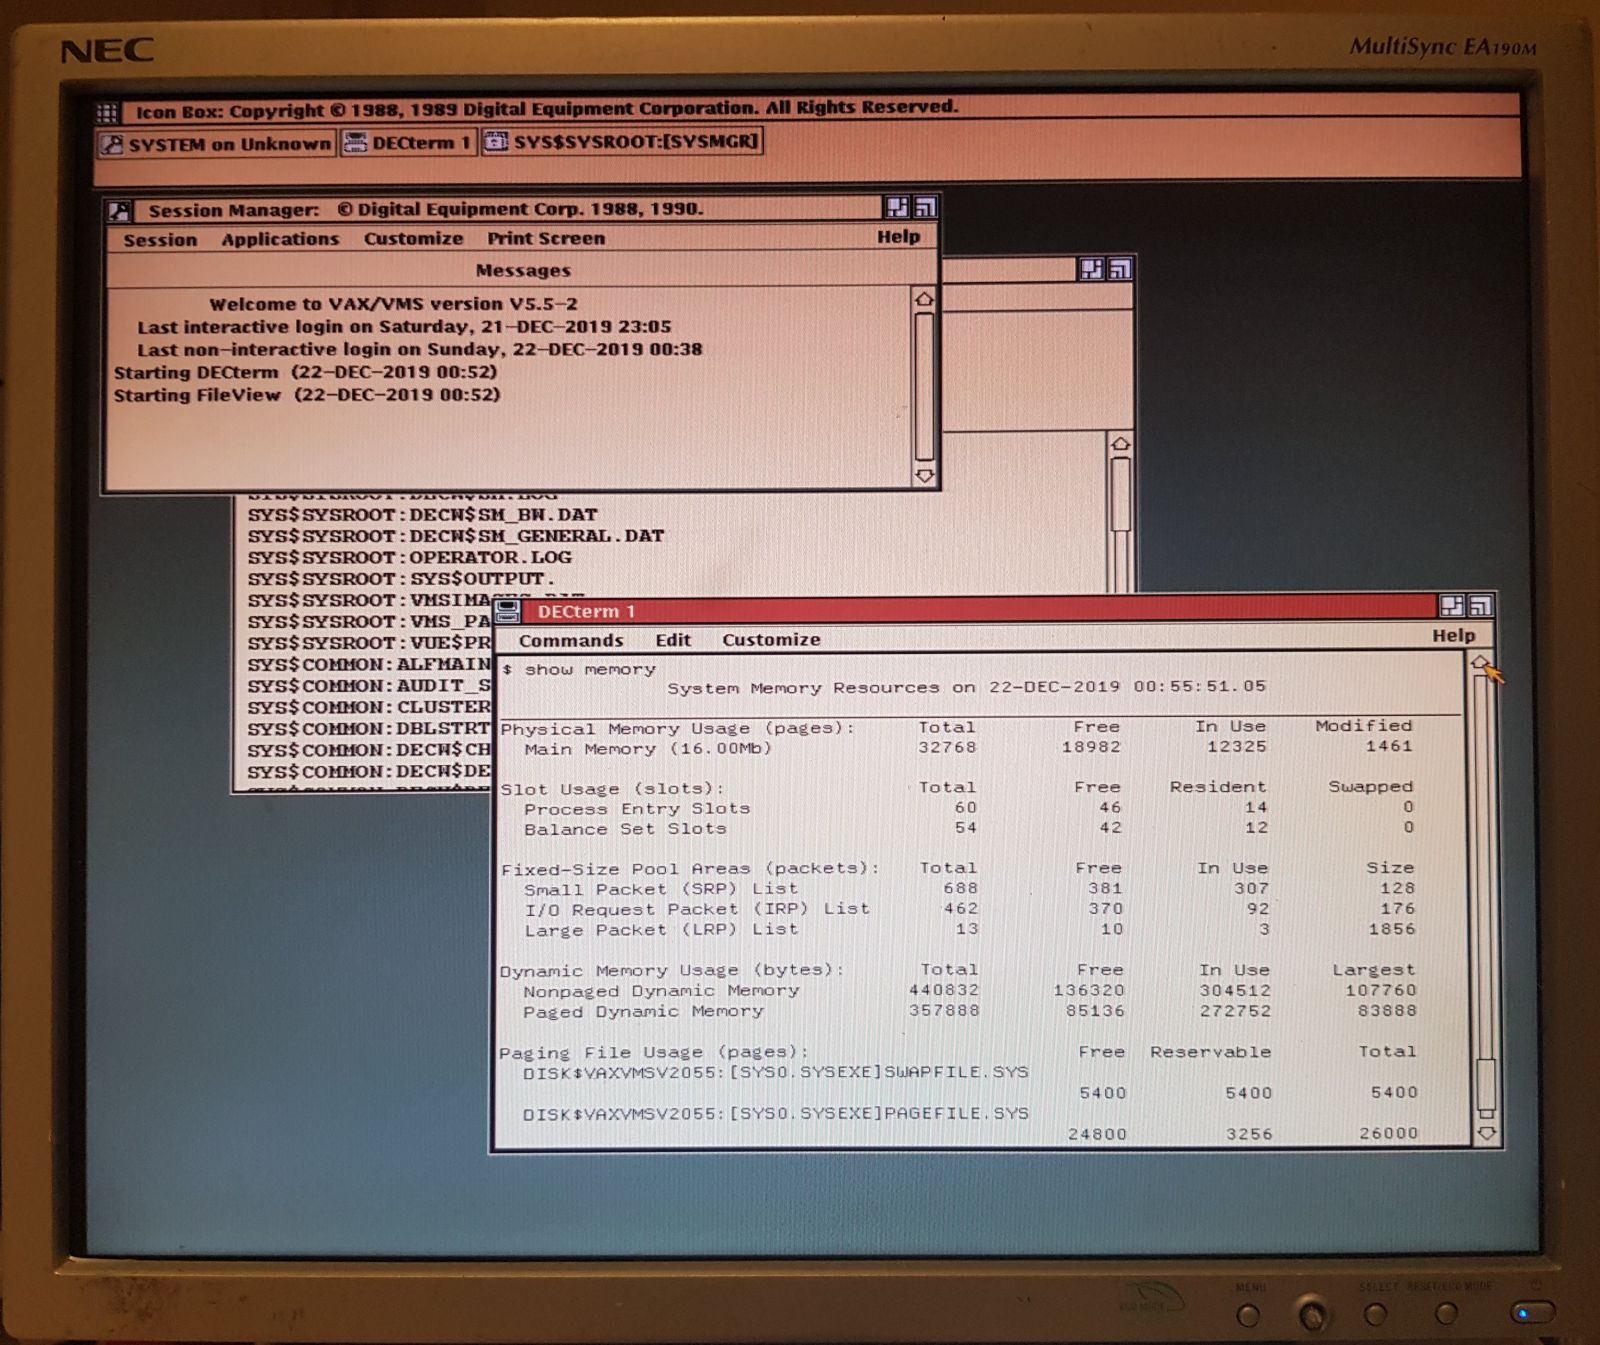The width and height of the screenshot is (1600, 1345).
Task: Open the Edit menu in DECterm
Action: [x=673, y=640]
